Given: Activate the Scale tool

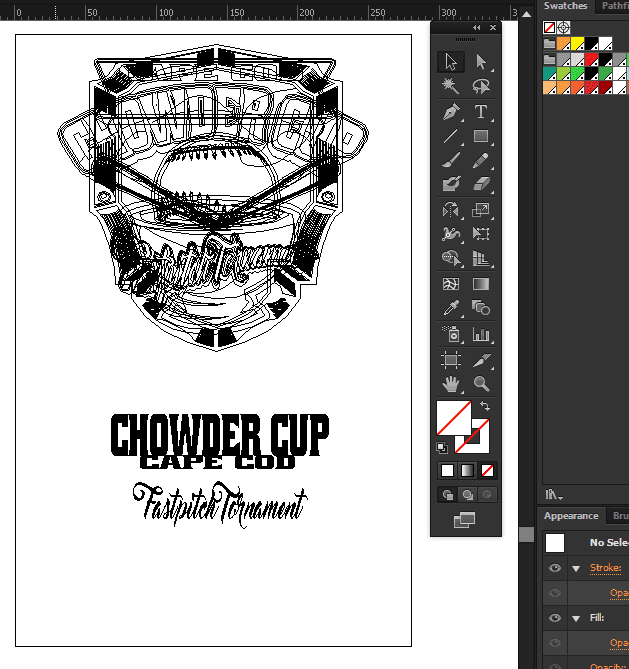Looking at the screenshot, I should [x=481, y=210].
